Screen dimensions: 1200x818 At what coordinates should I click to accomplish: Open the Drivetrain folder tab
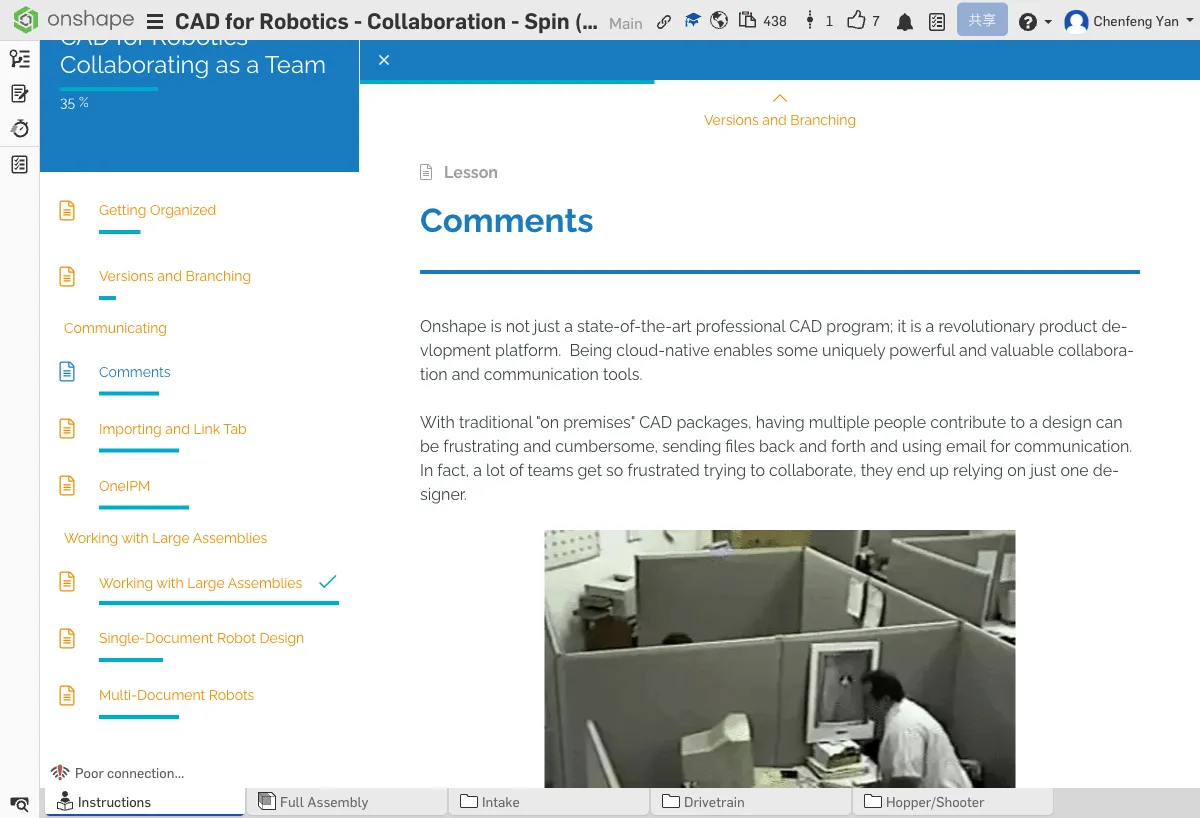tap(714, 802)
